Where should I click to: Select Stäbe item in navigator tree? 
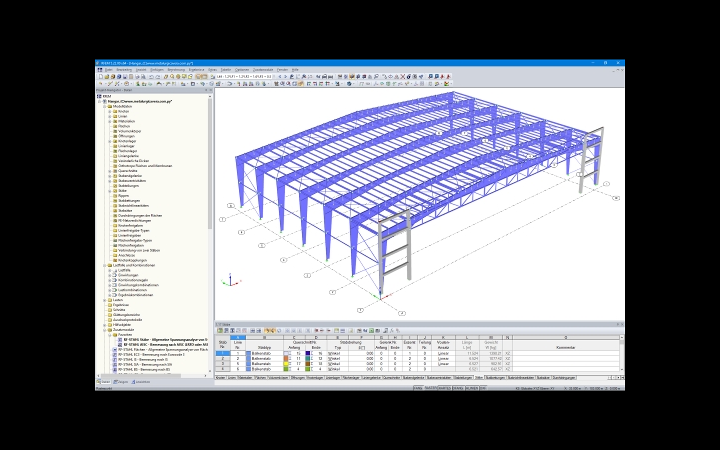(122, 191)
